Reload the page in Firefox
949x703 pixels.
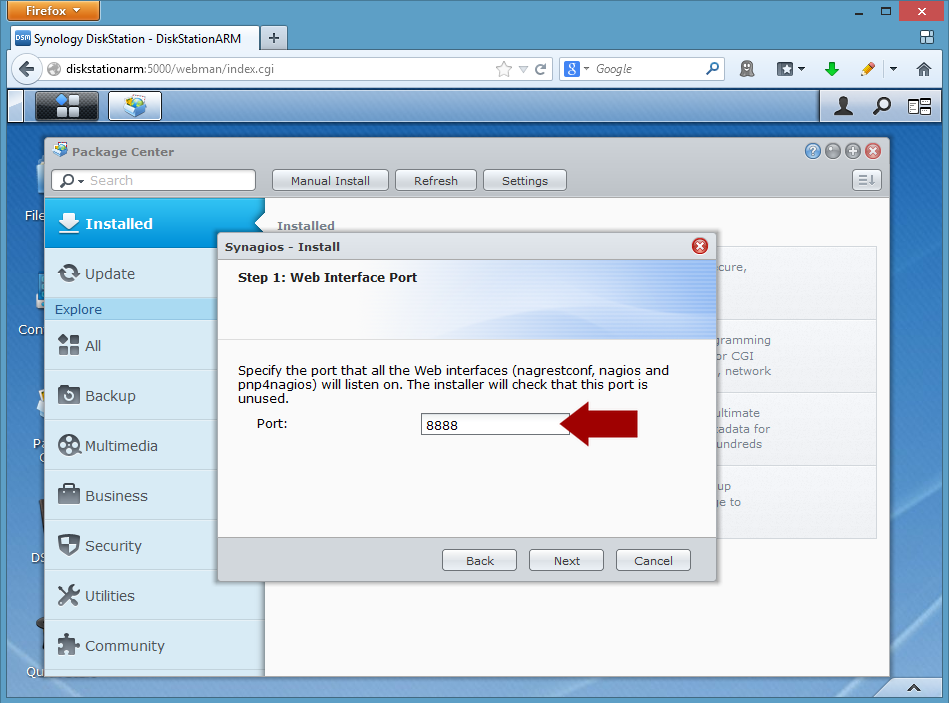click(x=541, y=69)
